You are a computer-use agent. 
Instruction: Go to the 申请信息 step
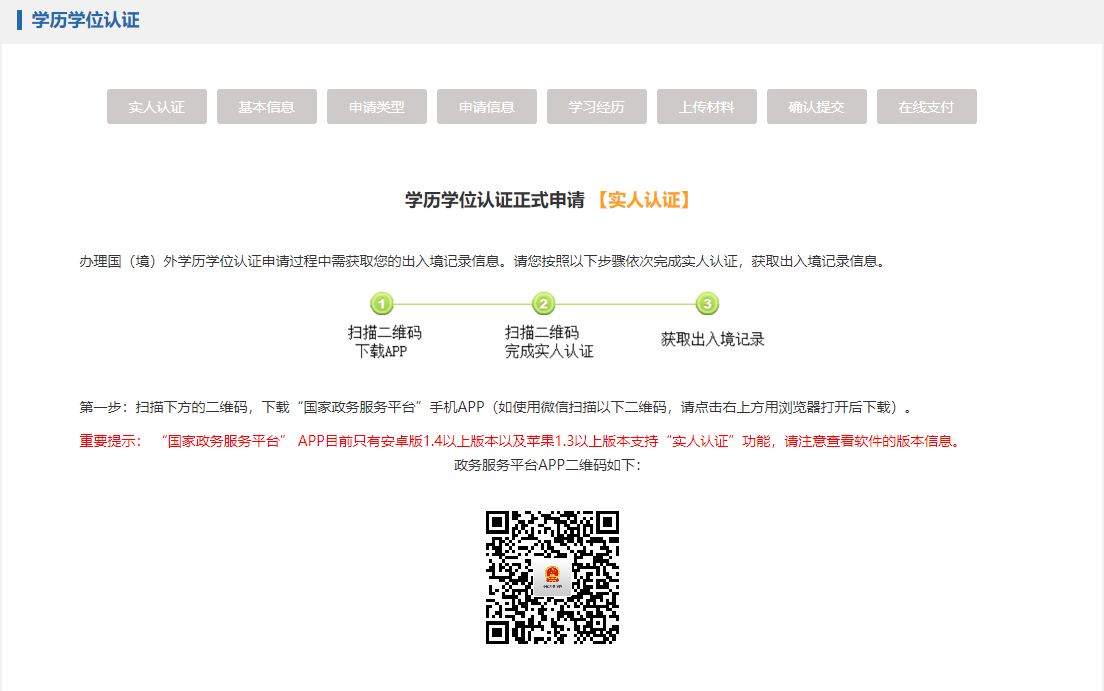tap(487, 107)
